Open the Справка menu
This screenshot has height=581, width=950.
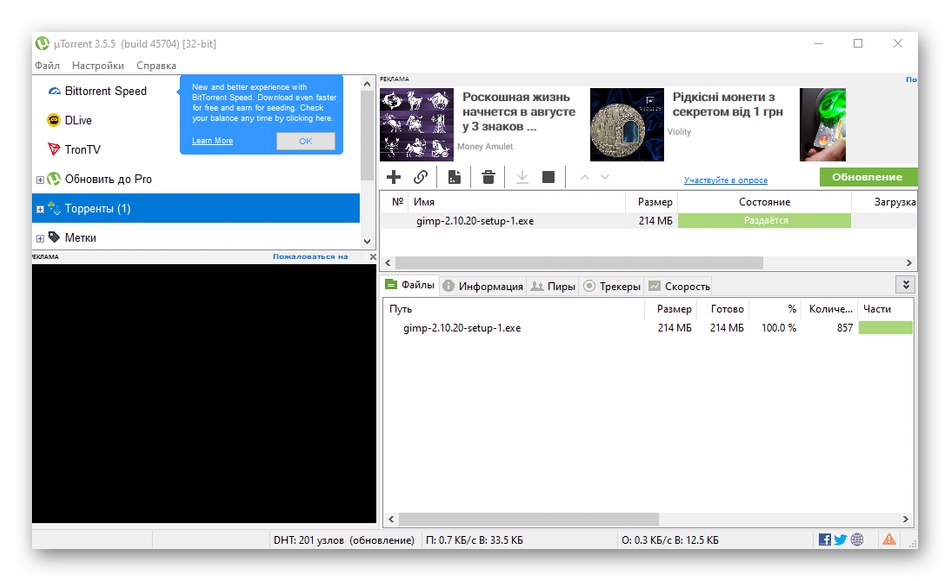coord(156,65)
